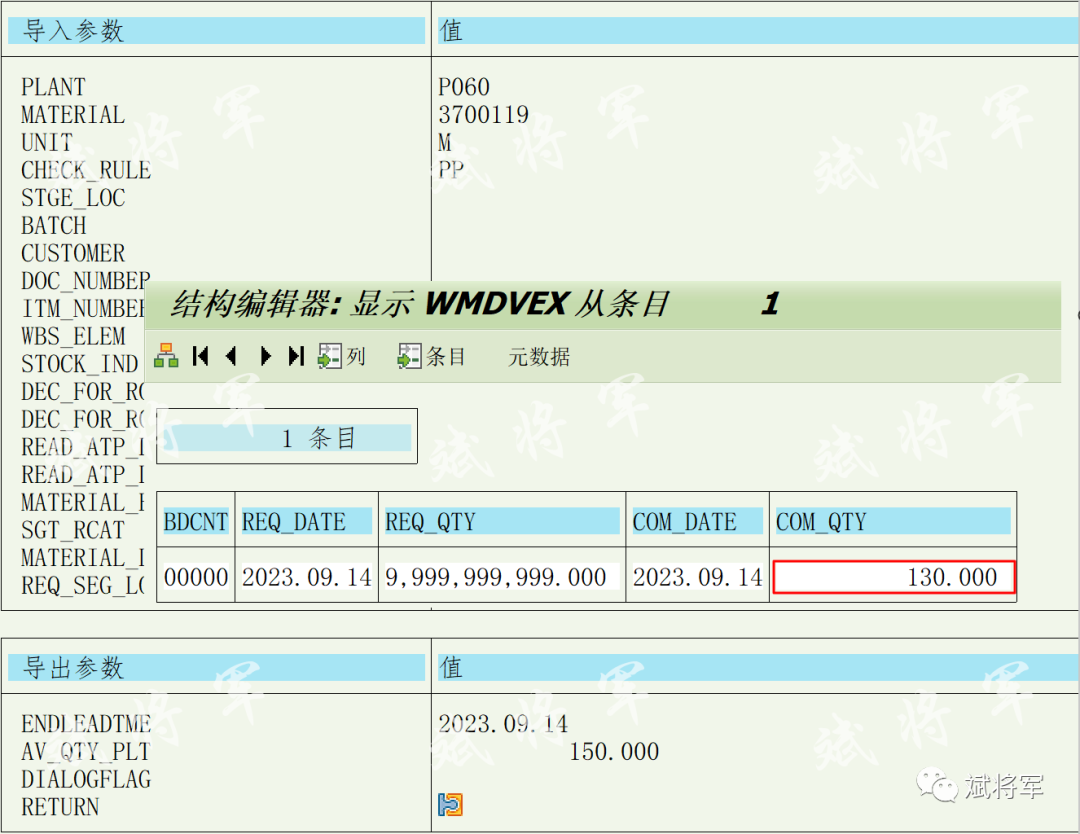Select the COM_QTY cell 130.000
Viewport: 1080px width, 834px height.
tap(894, 577)
